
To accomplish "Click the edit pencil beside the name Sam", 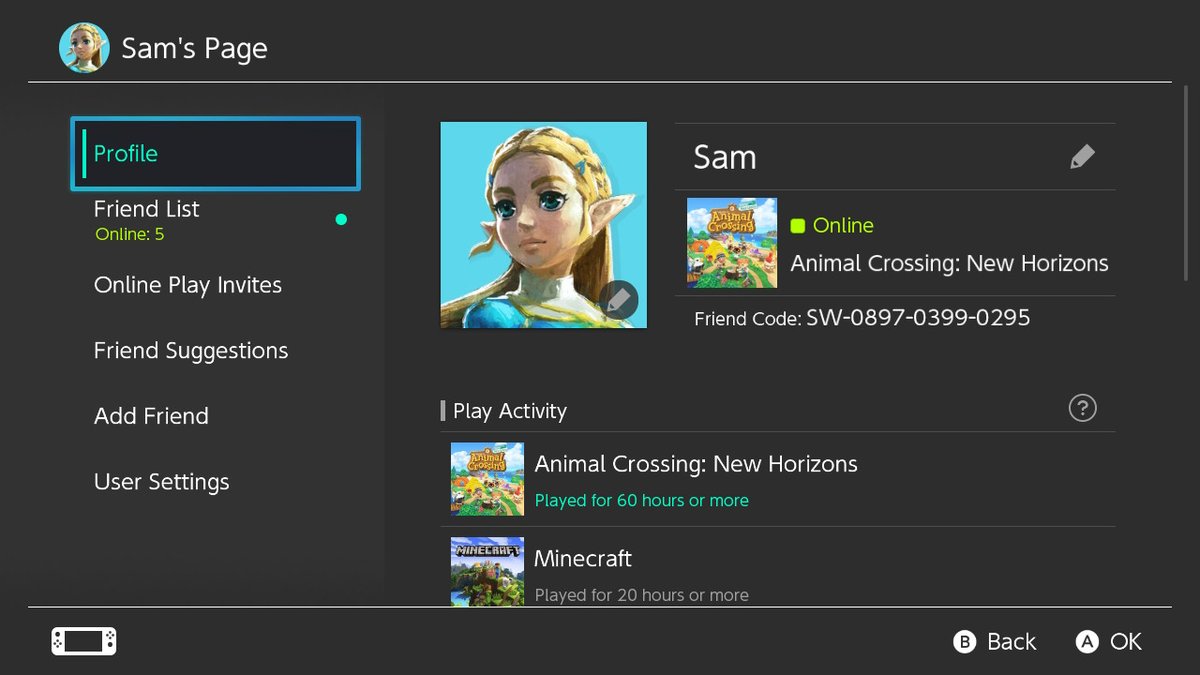I will (1082, 157).
